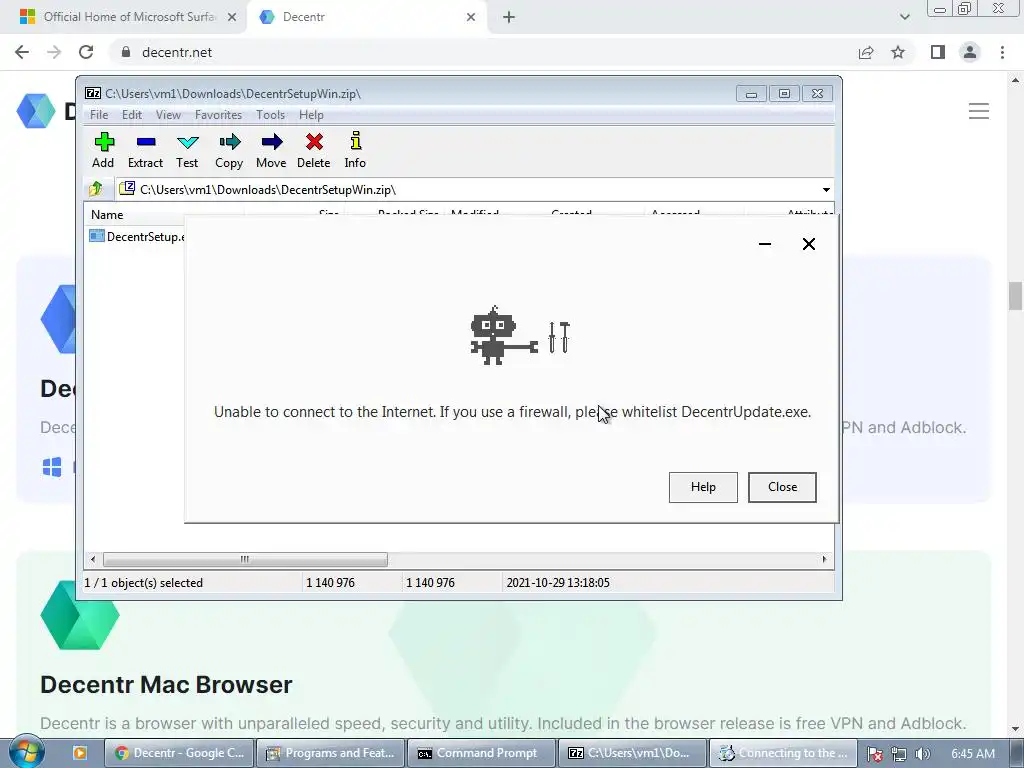Open the Help menu in 7-Zip
1024x768 pixels.
click(311, 115)
